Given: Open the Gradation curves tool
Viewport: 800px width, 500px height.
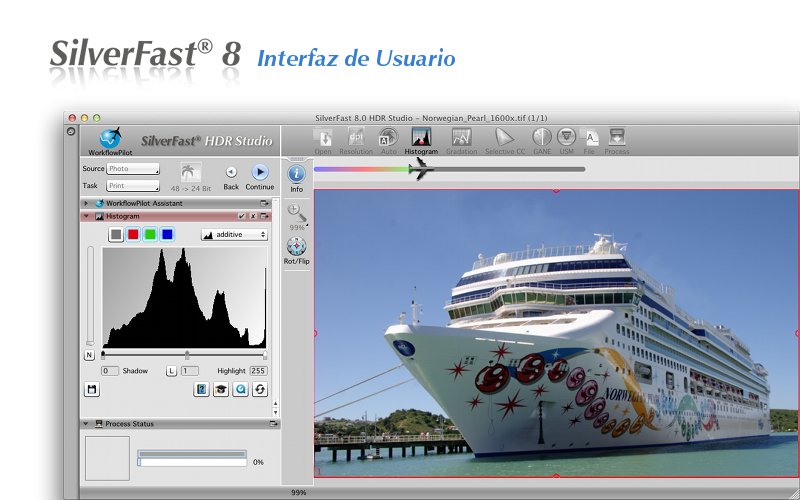Looking at the screenshot, I should click(461, 137).
